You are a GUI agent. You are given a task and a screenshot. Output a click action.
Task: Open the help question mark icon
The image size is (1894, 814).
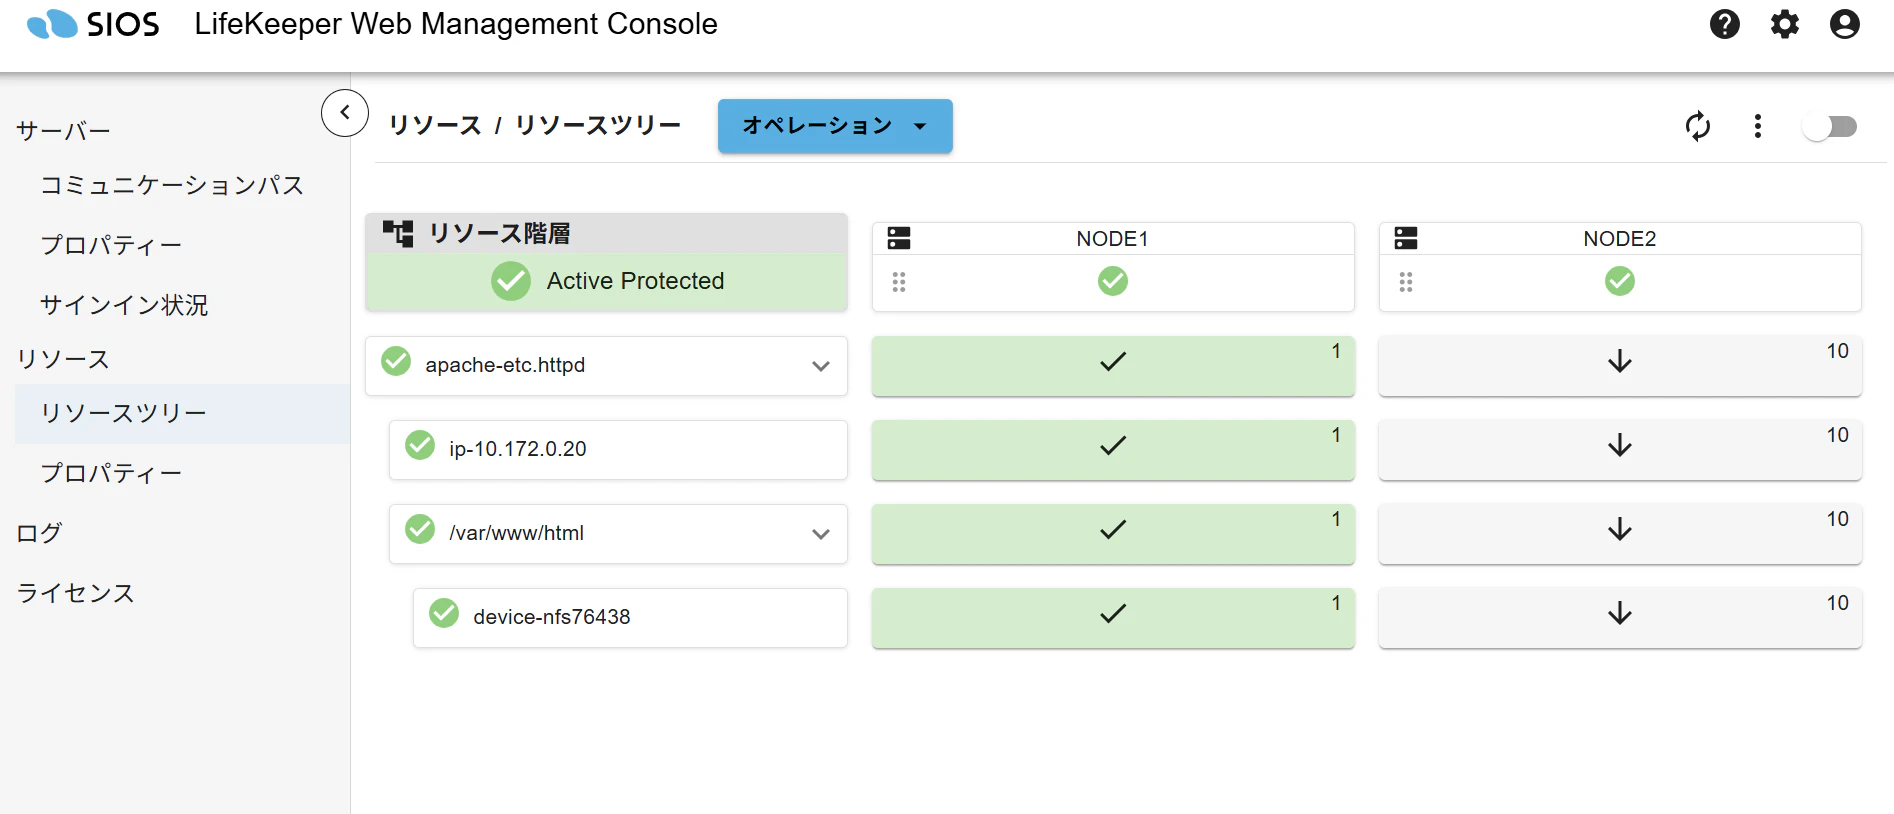click(1724, 24)
